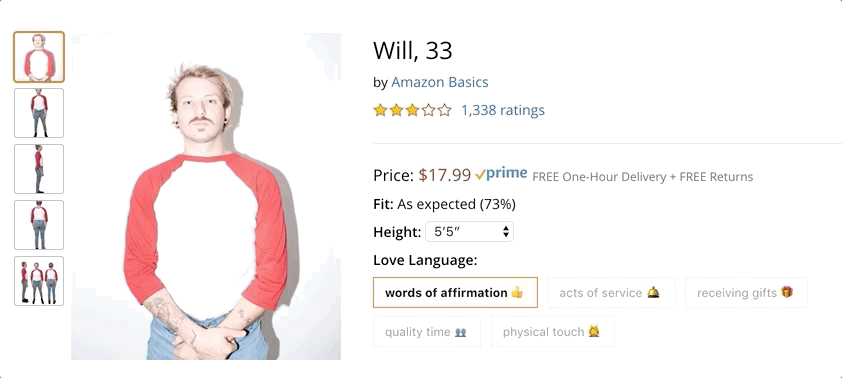842x378 pixels.
Task: Open the Amazon Basics brand link
Action: (x=440, y=82)
